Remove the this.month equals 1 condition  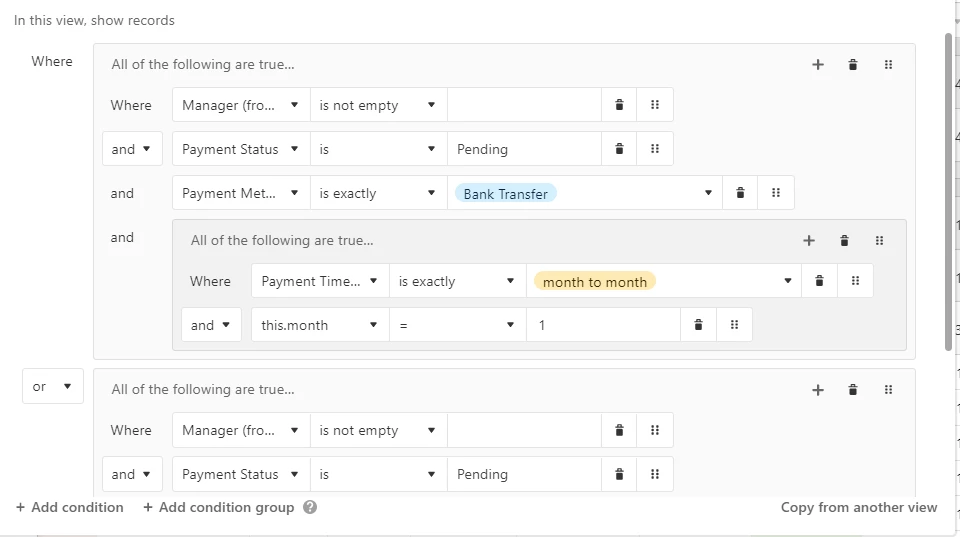[698, 325]
